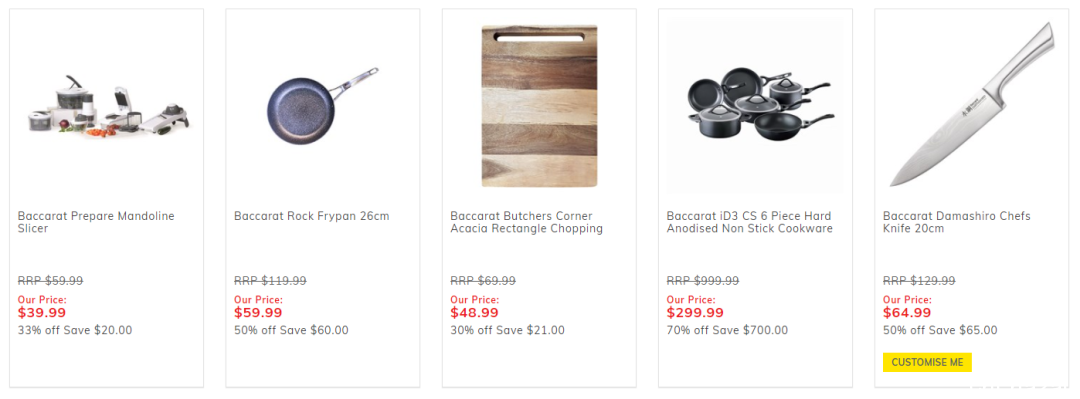View the Damashiro chefs knife photo
1080x399 pixels.
click(x=971, y=104)
